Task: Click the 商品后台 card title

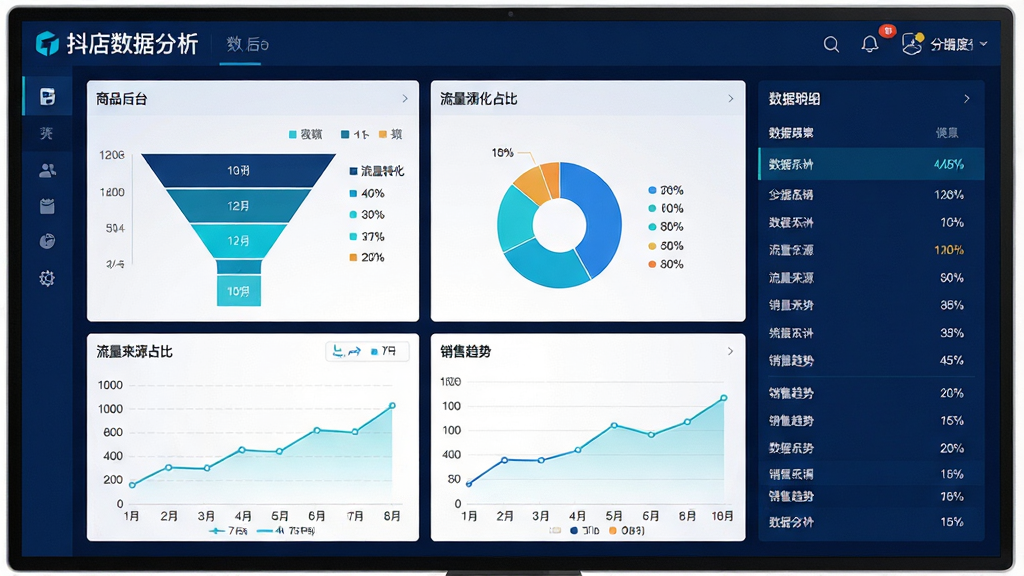Action: point(121,99)
